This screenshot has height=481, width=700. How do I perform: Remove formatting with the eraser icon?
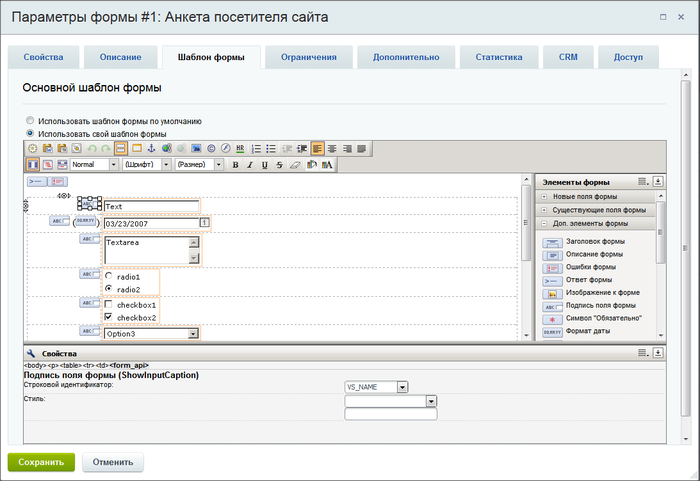pyautogui.click(x=295, y=165)
